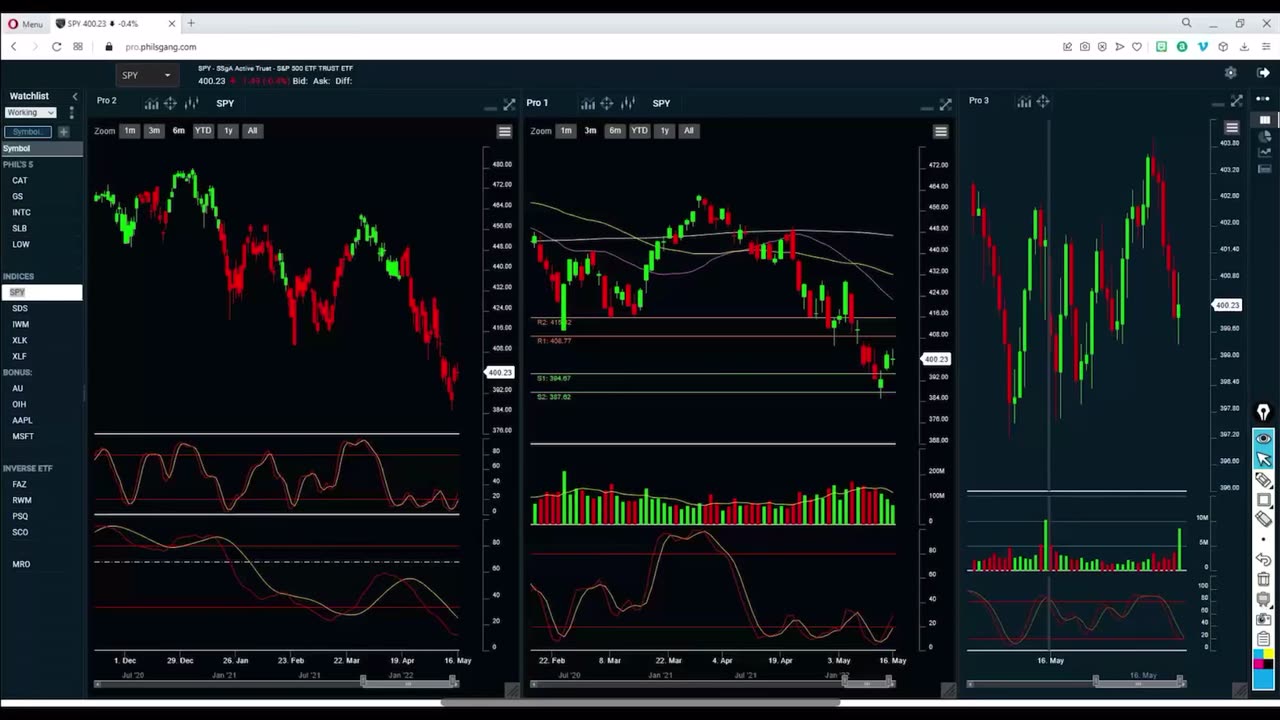Open the Working watchlist dropdown
The image size is (1280, 720).
(x=30, y=113)
